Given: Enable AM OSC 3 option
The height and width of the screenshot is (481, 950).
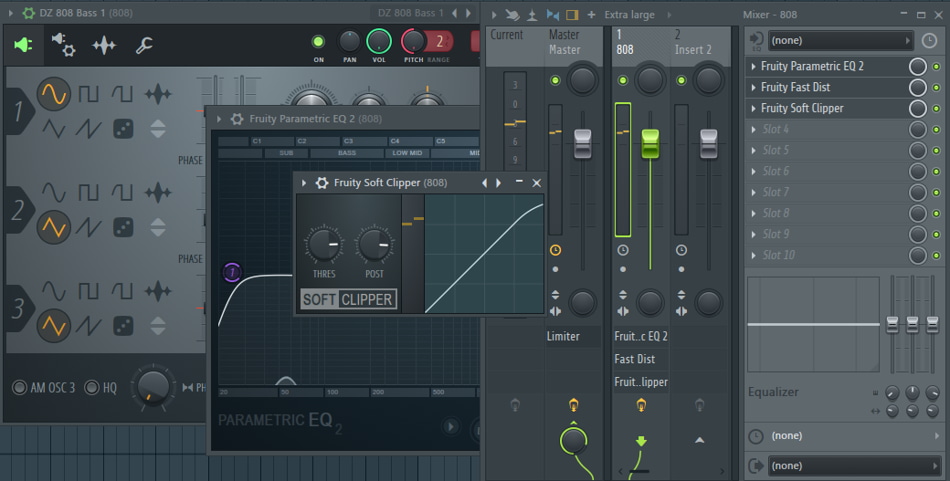Looking at the screenshot, I should [x=19, y=387].
